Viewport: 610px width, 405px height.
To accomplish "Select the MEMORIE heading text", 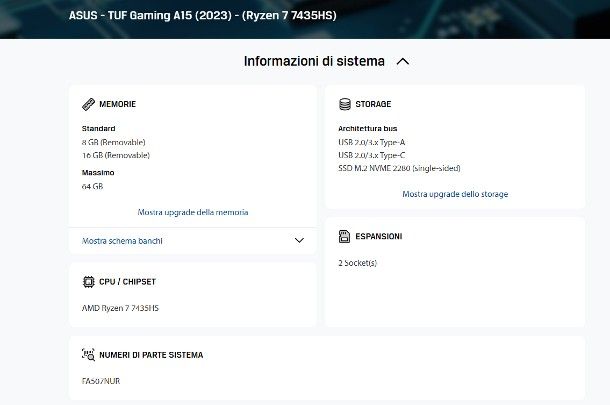I will pos(117,104).
